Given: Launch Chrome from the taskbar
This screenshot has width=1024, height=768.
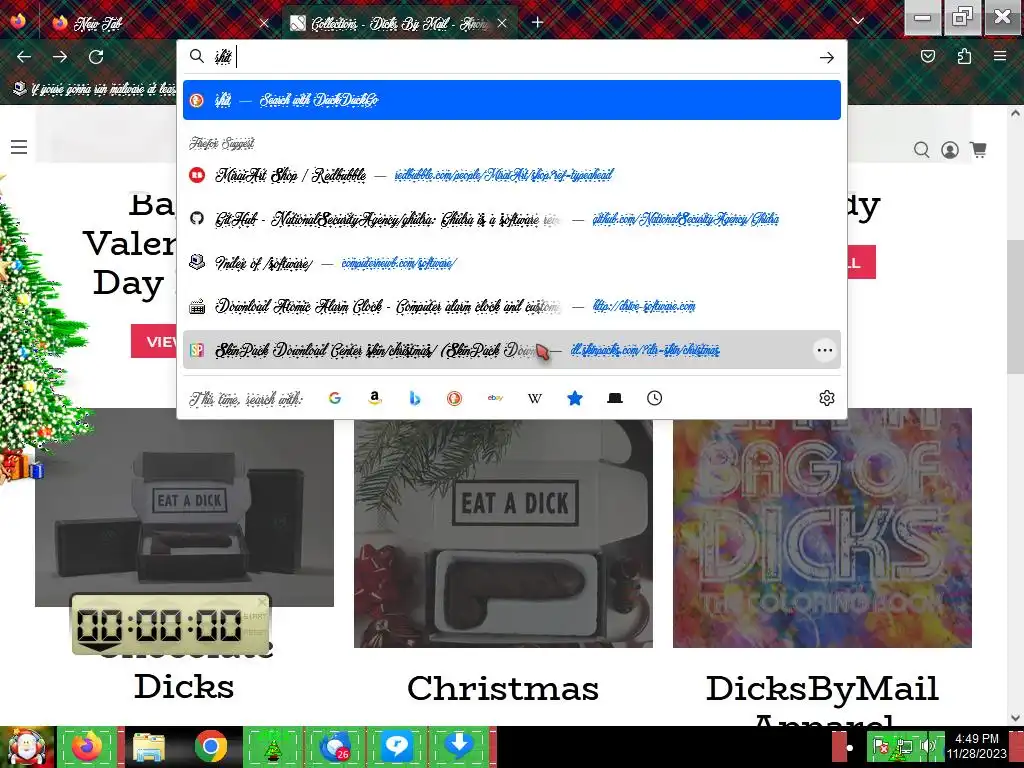Looking at the screenshot, I should coord(210,747).
